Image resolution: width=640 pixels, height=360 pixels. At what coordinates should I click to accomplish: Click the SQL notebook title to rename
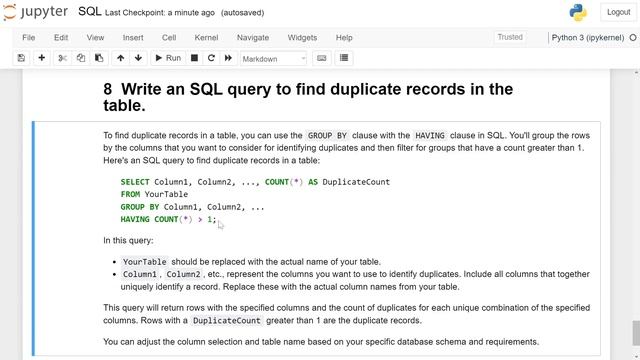coord(89,11)
